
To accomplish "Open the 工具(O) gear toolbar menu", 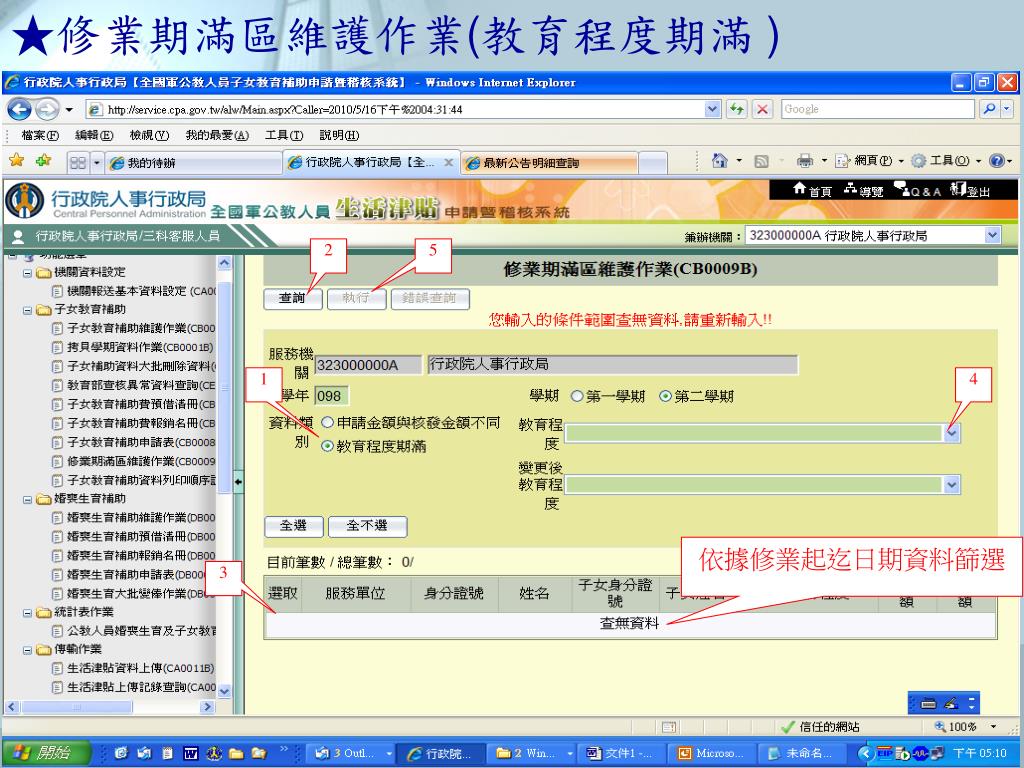I will coord(947,161).
